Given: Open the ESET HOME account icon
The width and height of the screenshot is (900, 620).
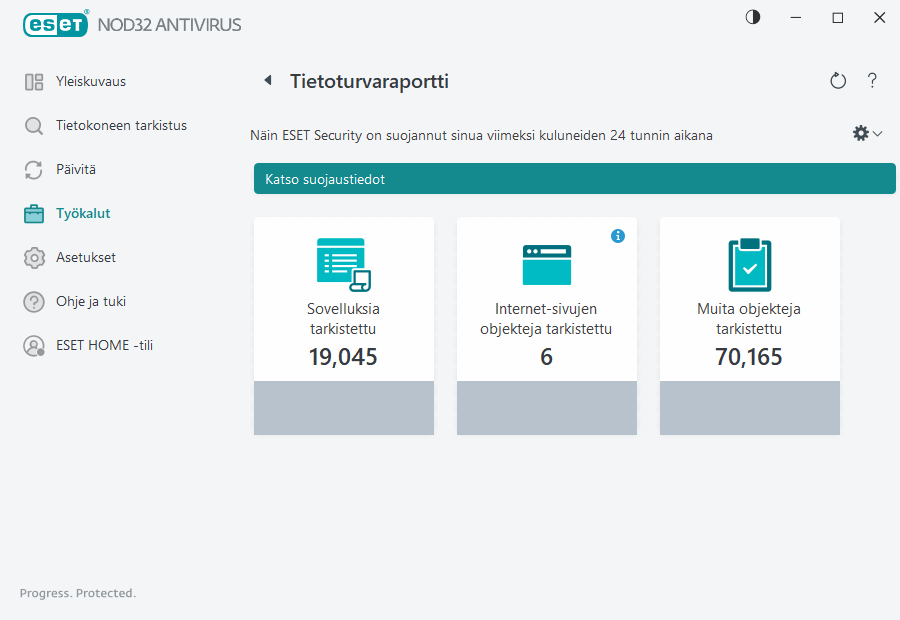Looking at the screenshot, I should [x=34, y=345].
